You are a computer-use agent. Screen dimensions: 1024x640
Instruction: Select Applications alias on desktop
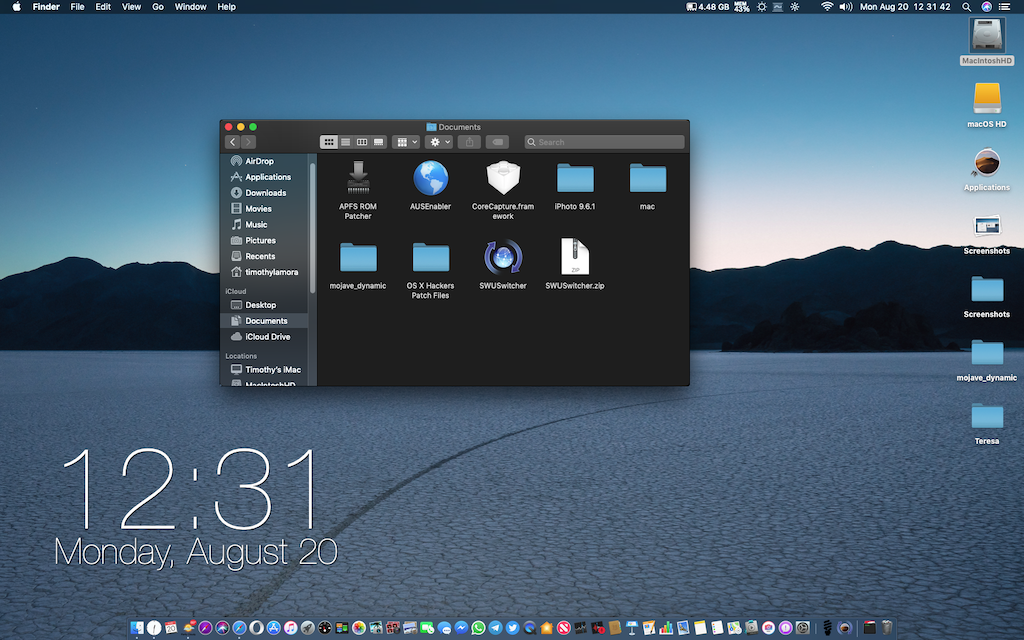(987, 168)
